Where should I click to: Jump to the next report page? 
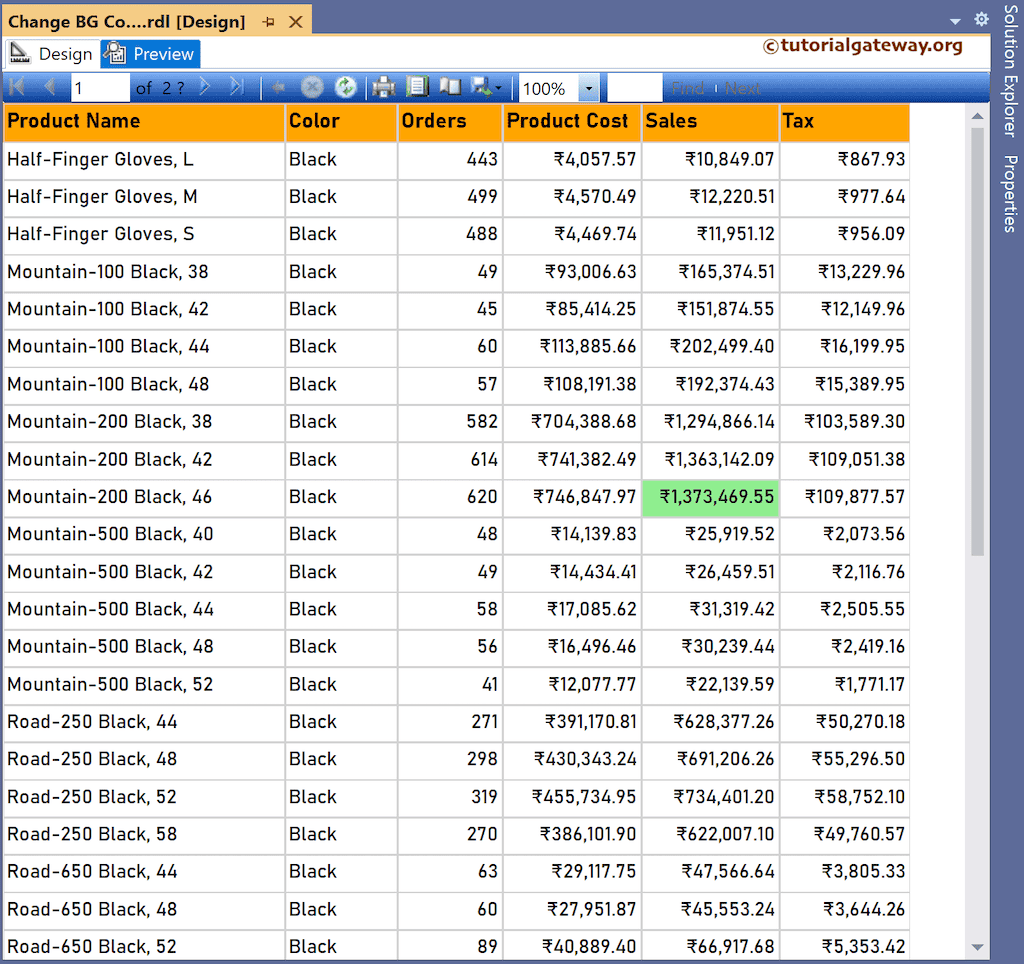coord(205,87)
